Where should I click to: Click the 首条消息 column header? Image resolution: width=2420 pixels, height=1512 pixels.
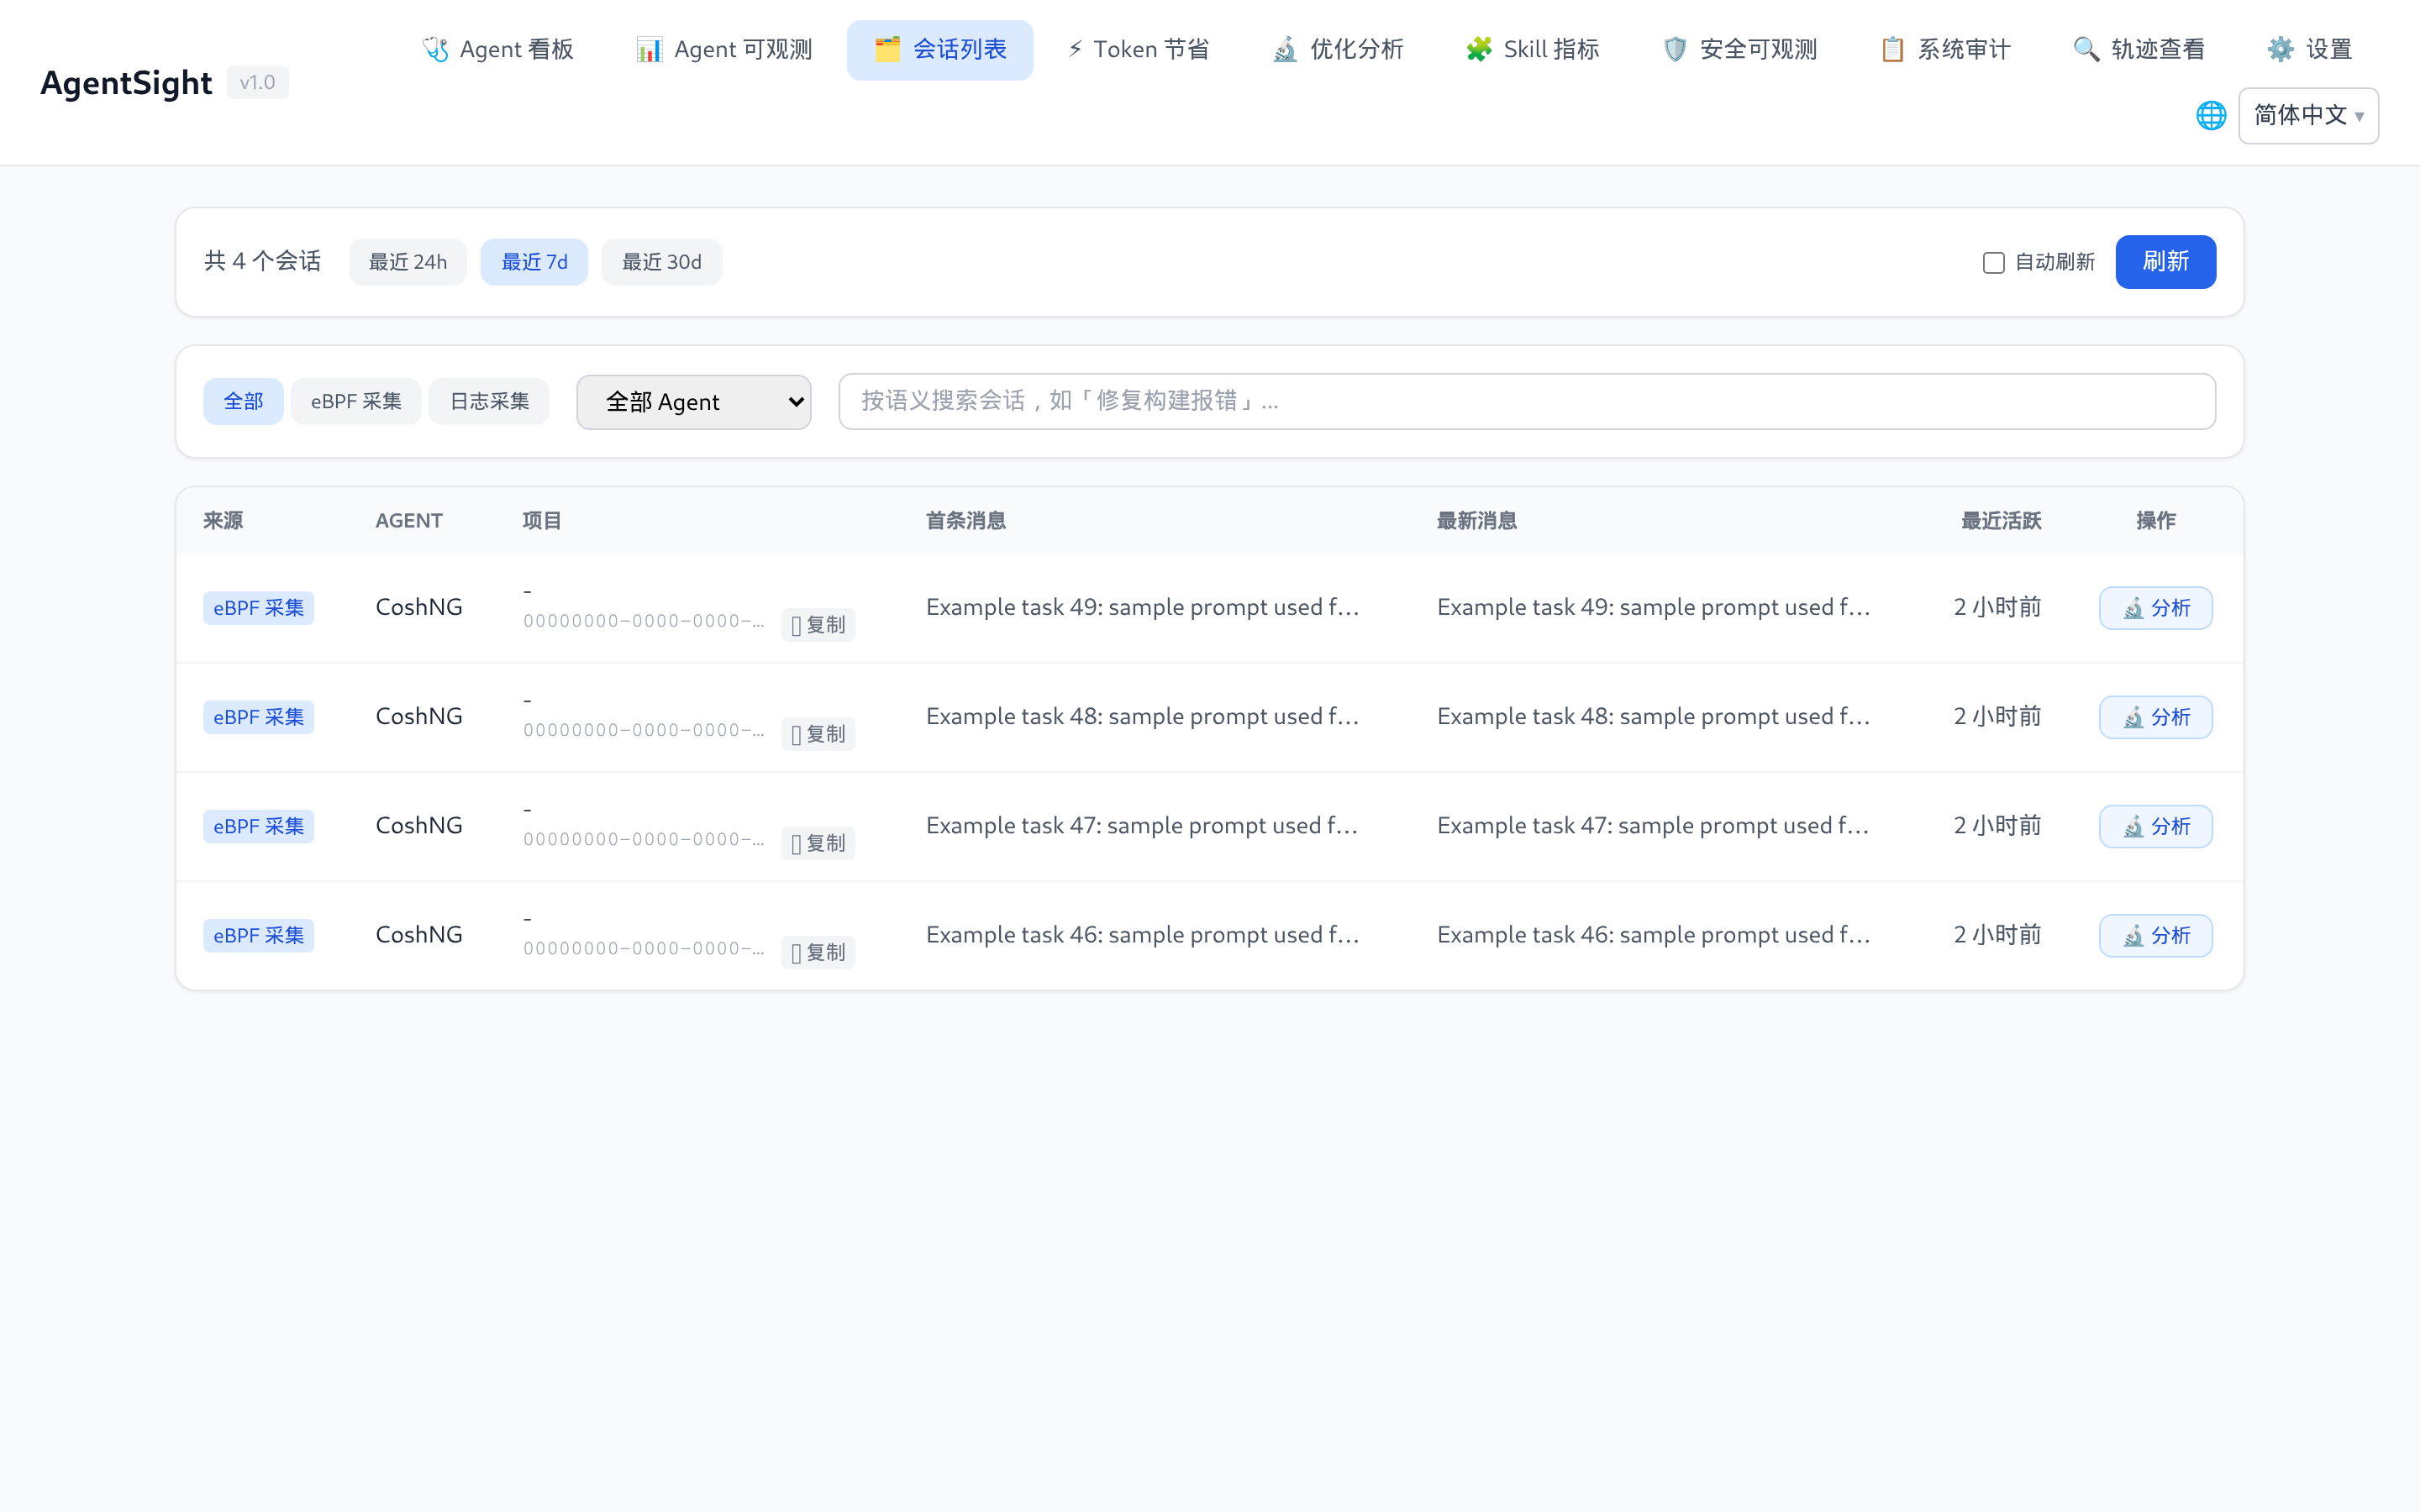966,521
